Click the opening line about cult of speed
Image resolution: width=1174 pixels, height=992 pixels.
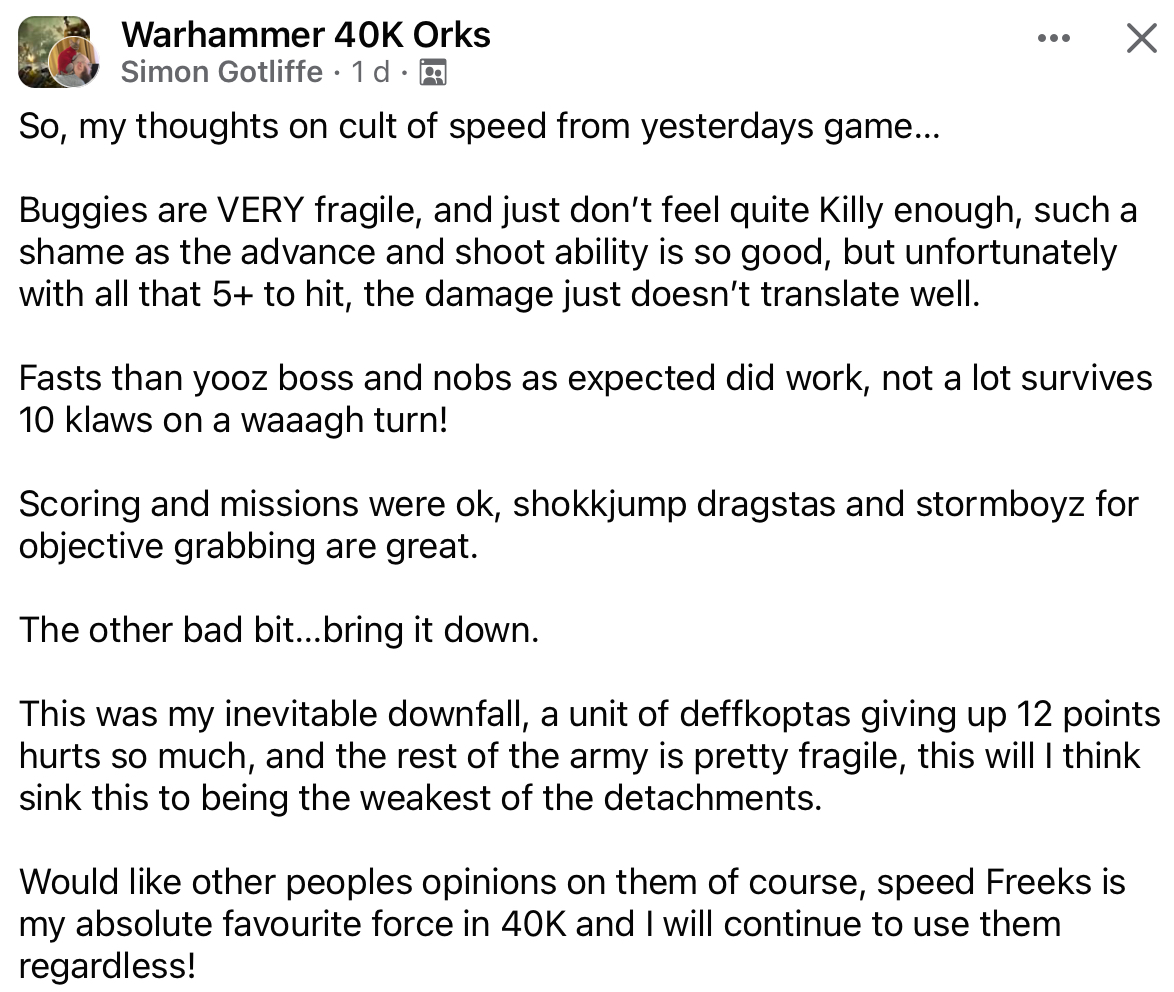(x=478, y=126)
